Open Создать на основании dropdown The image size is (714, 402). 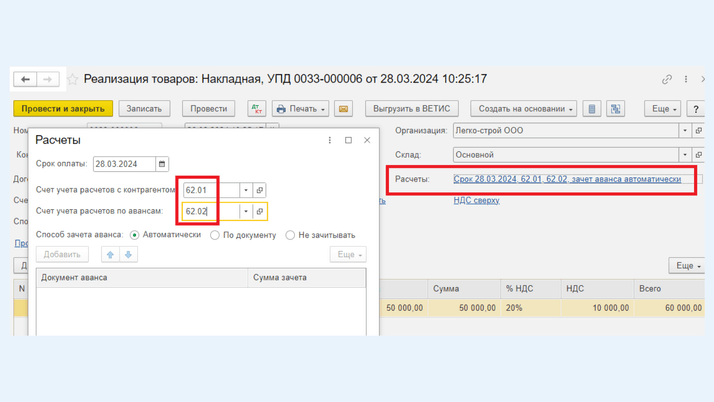524,109
